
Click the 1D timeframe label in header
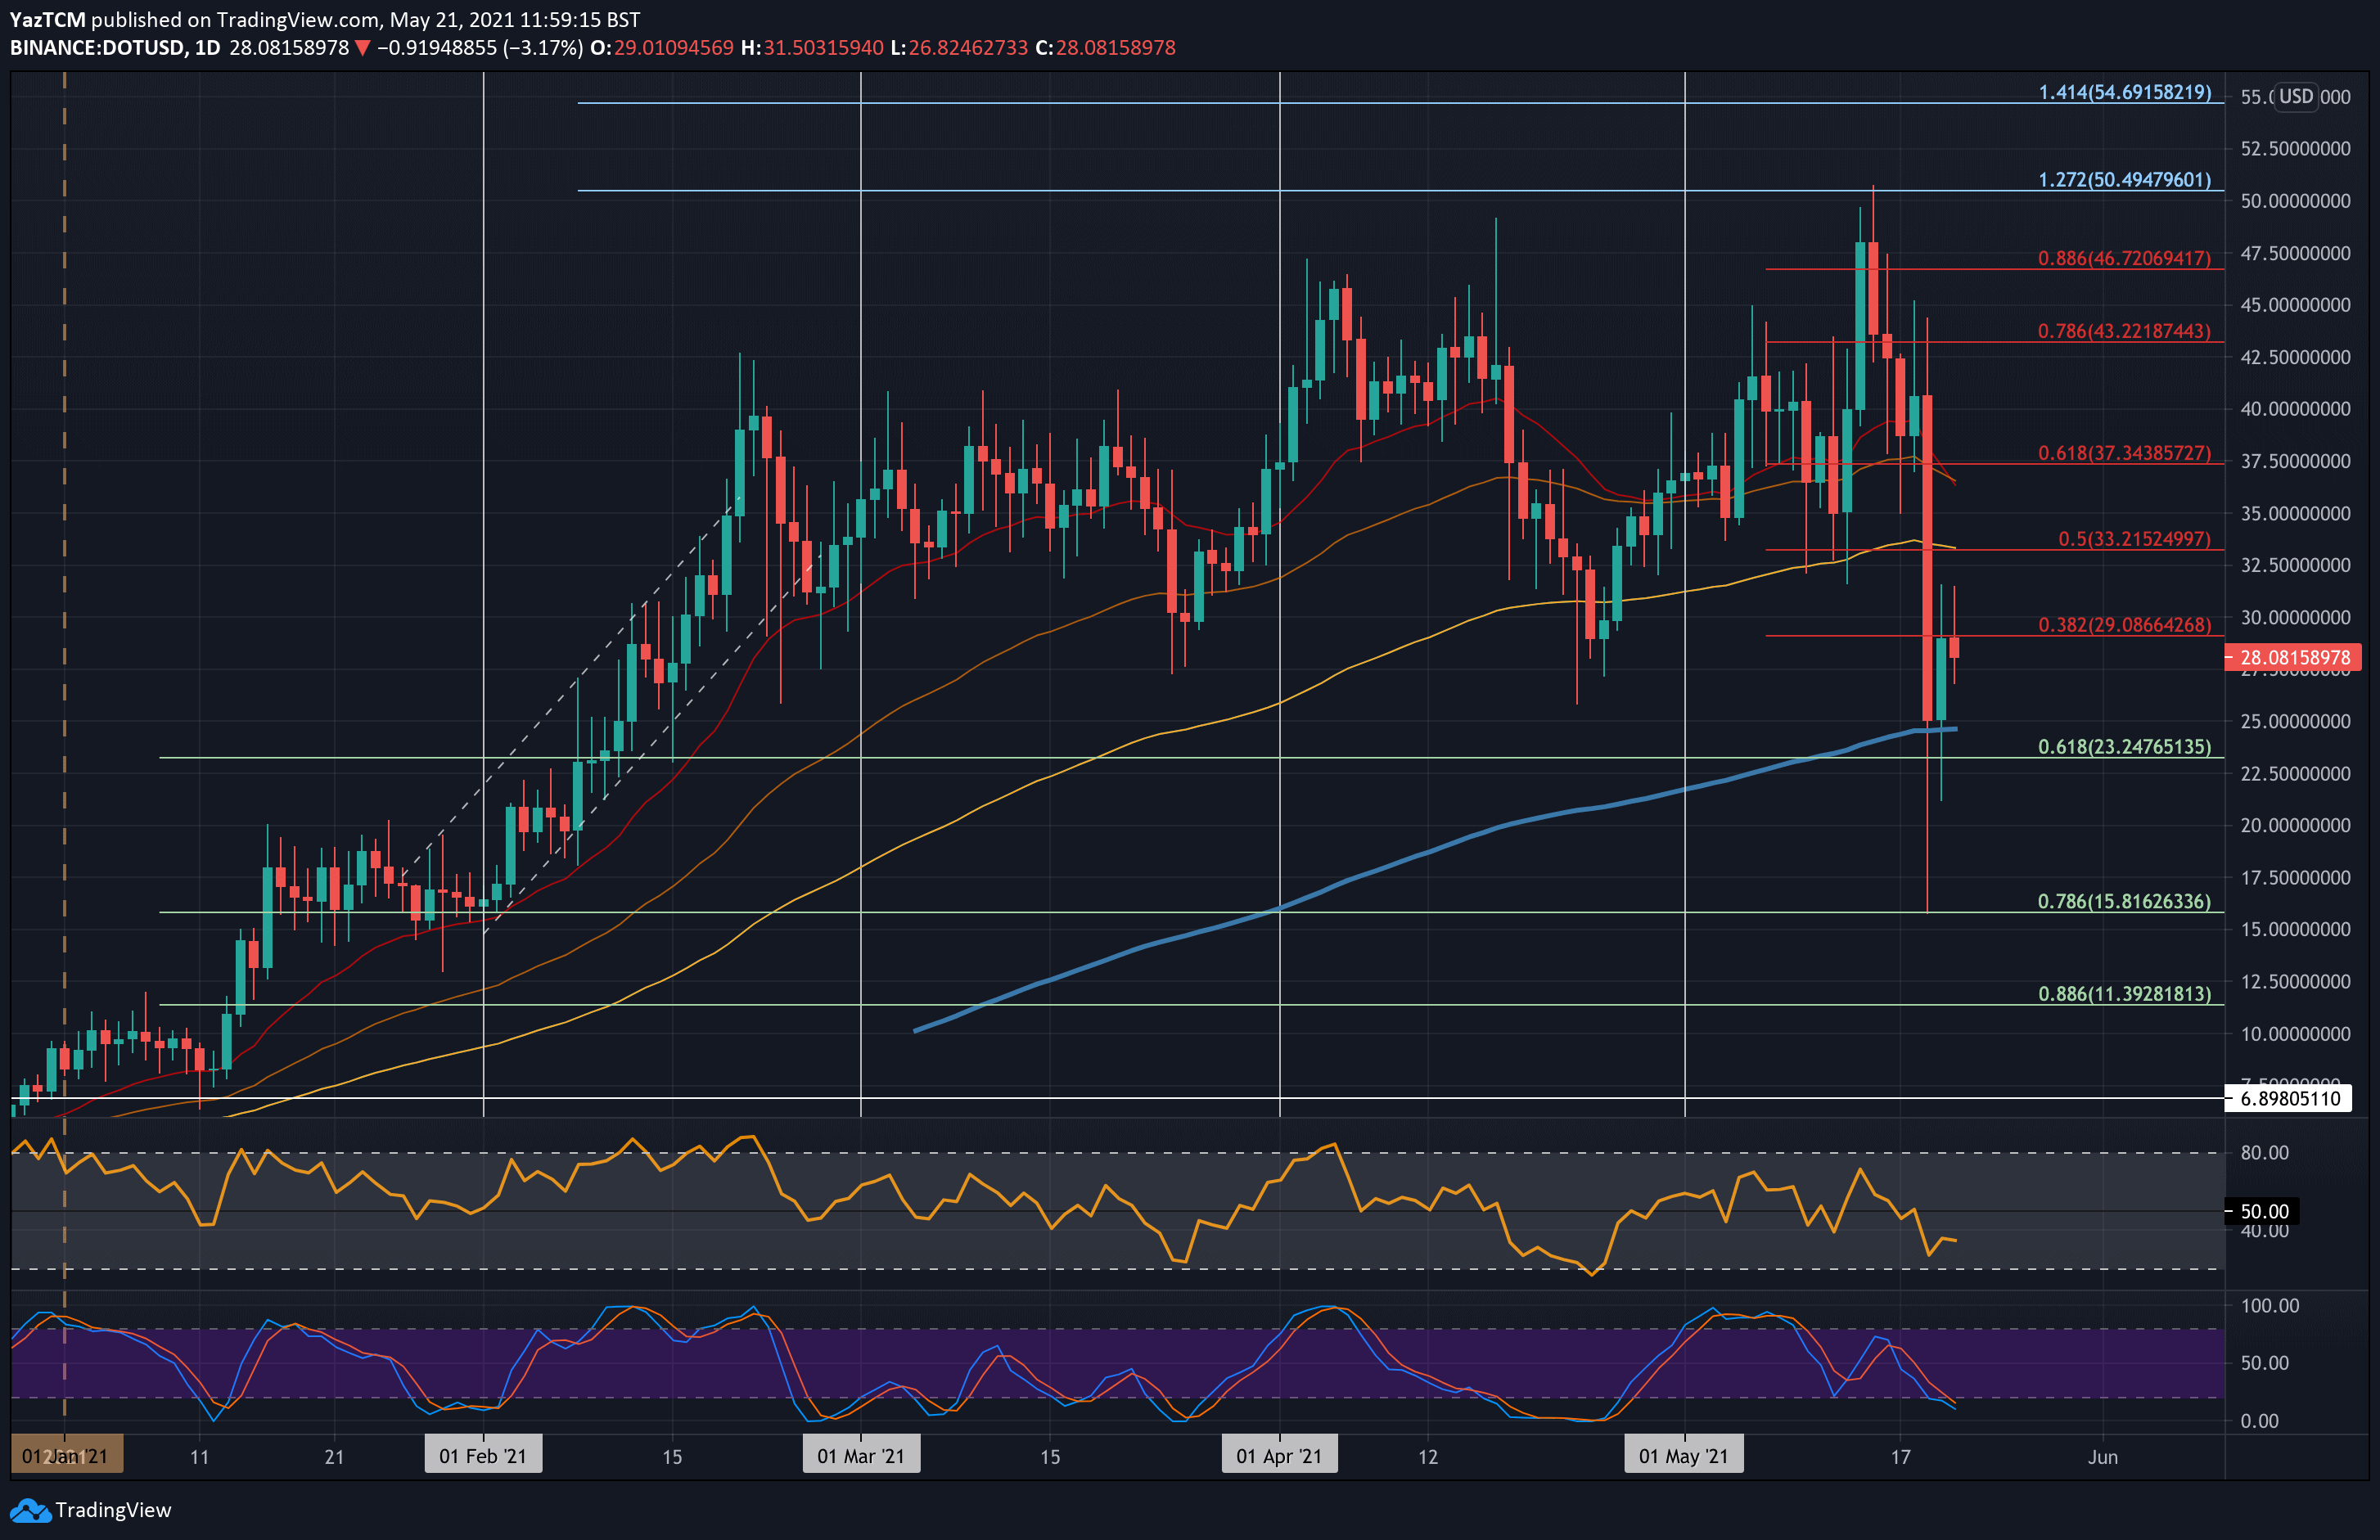point(208,48)
